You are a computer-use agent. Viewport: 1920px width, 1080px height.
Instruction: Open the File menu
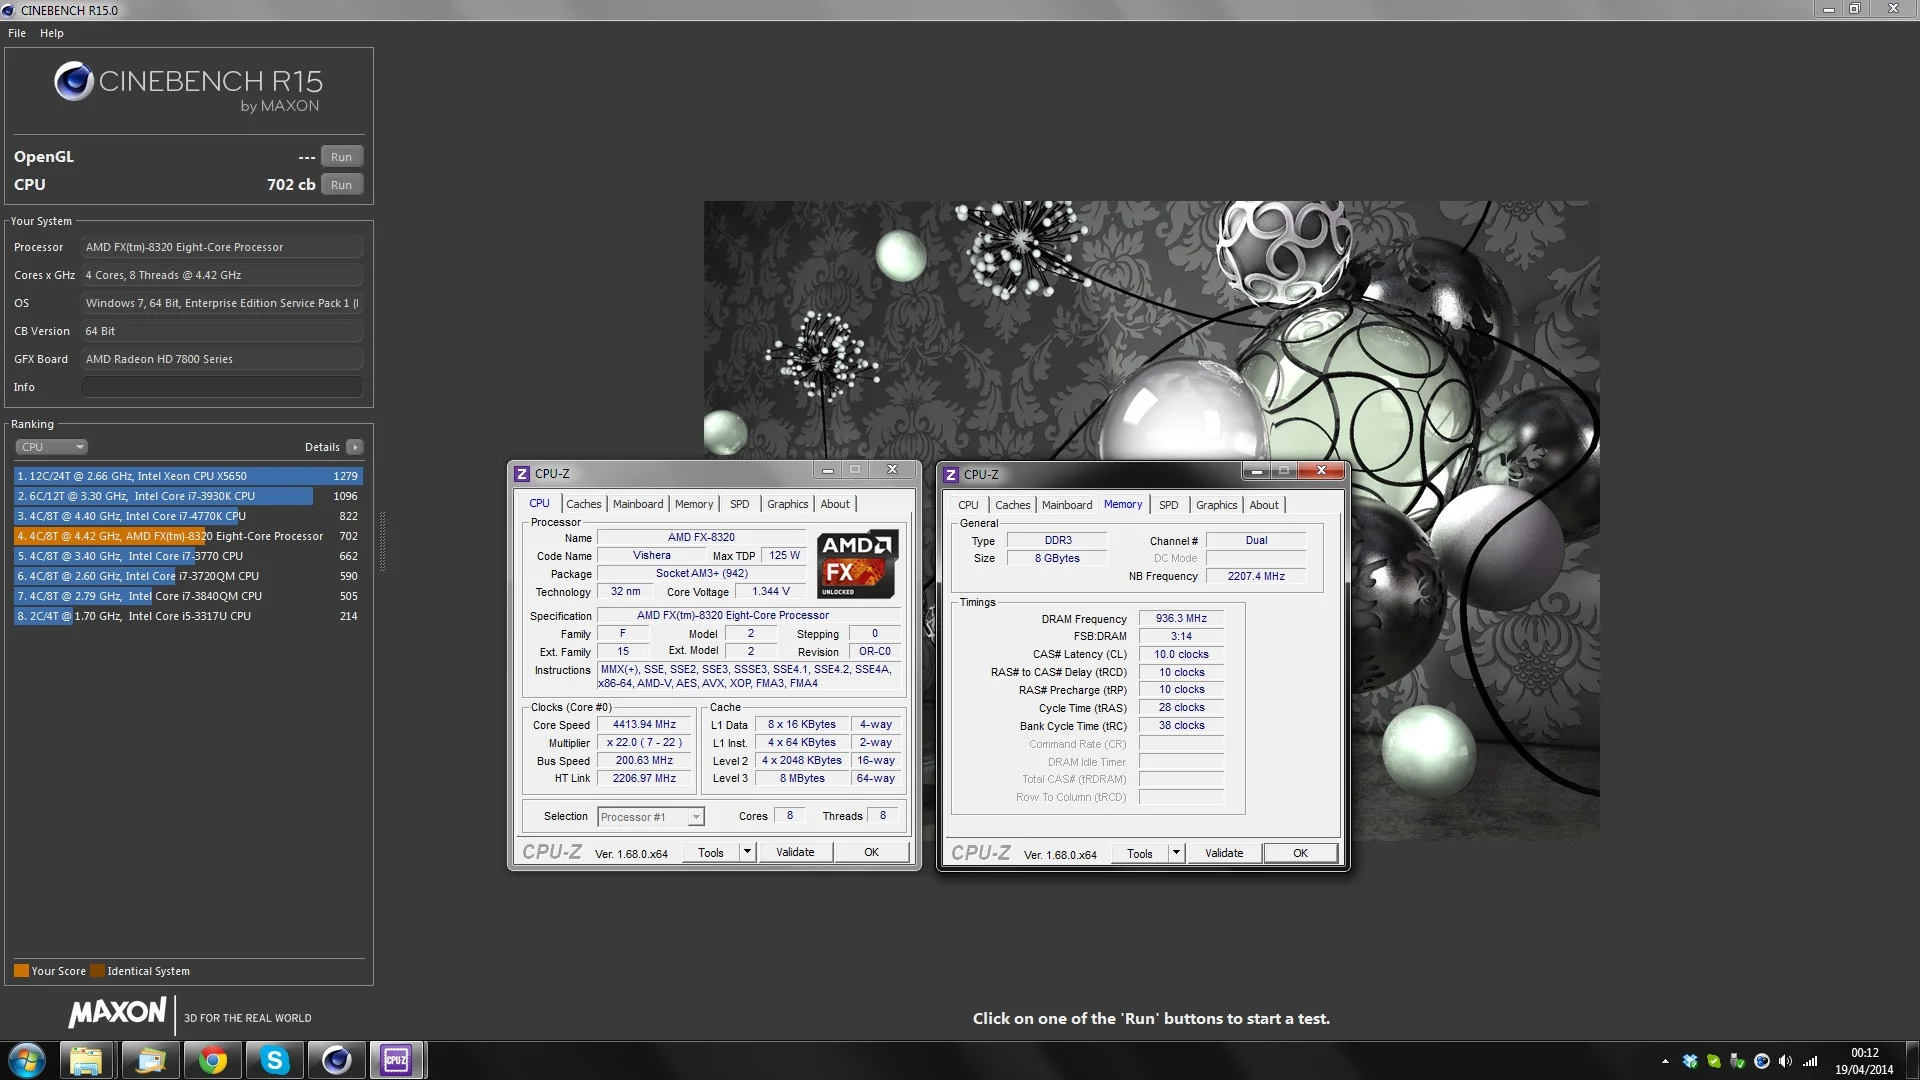tap(17, 33)
